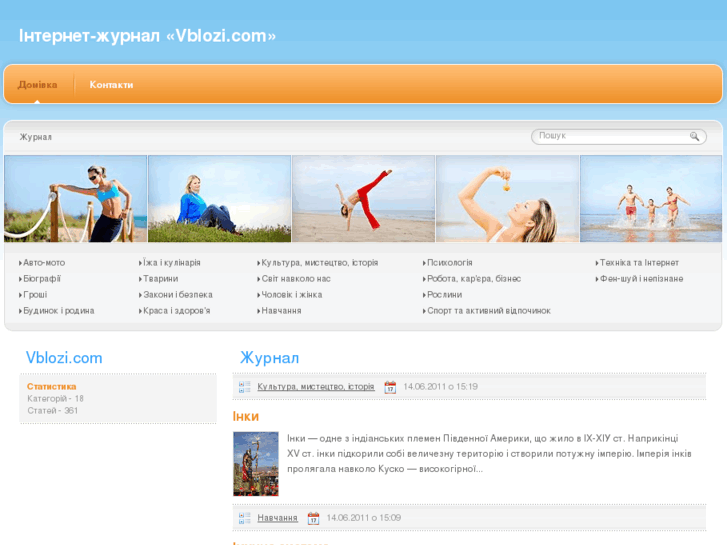This screenshot has height=545, width=727.
Task: Click the Інки article heading
Action: pyautogui.click(x=246, y=417)
